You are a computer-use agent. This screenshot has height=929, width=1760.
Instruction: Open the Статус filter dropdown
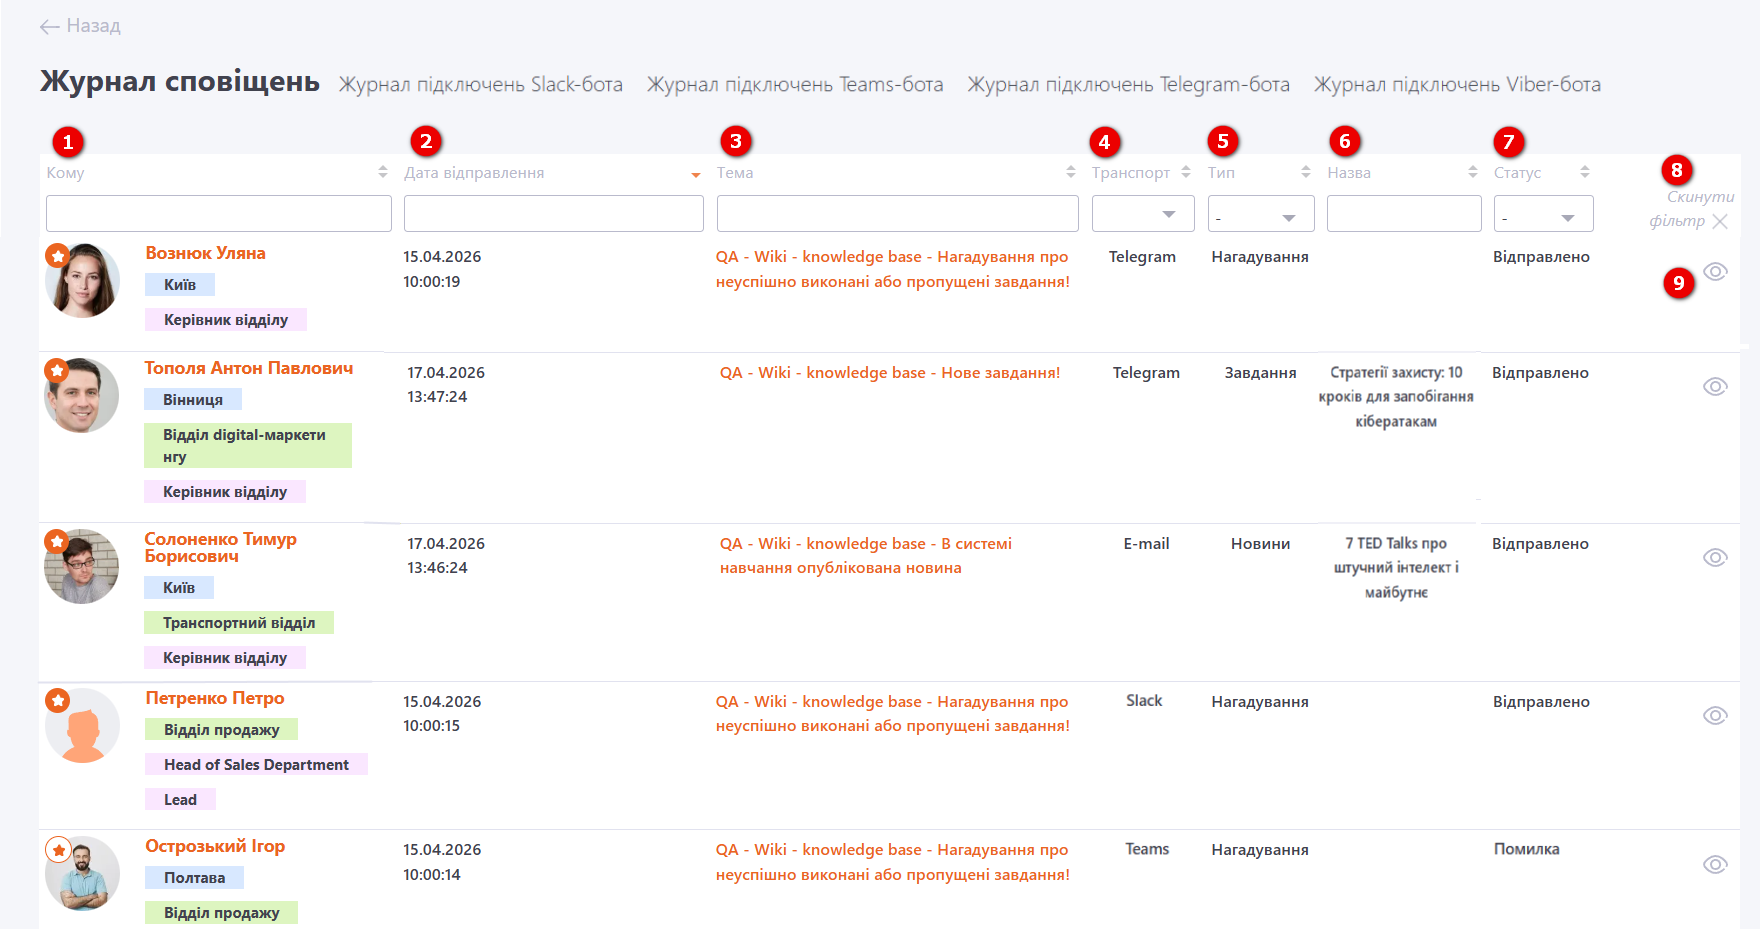tap(1543, 214)
